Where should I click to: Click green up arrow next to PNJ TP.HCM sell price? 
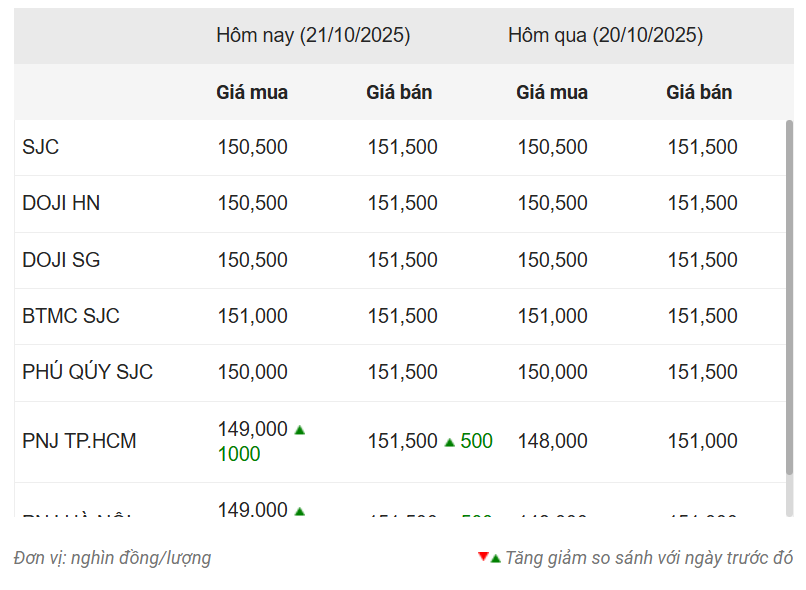[450, 442]
